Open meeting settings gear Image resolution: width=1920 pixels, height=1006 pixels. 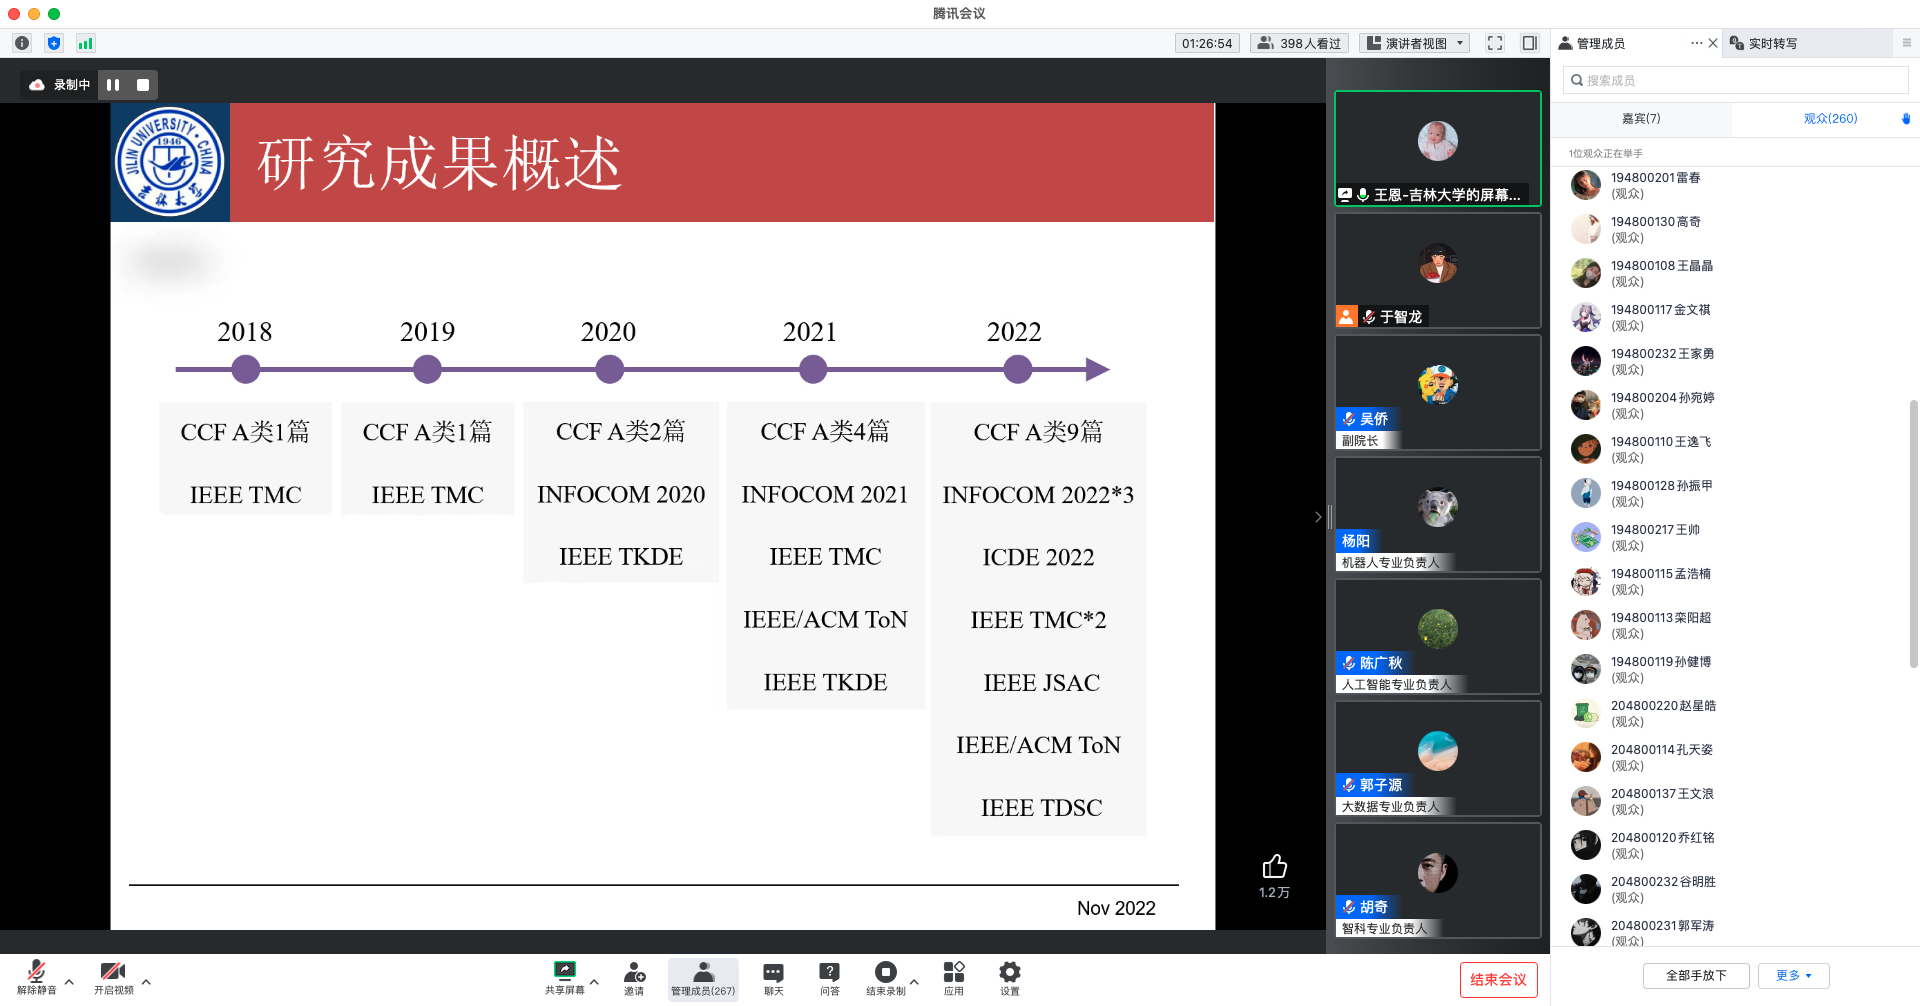1010,977
